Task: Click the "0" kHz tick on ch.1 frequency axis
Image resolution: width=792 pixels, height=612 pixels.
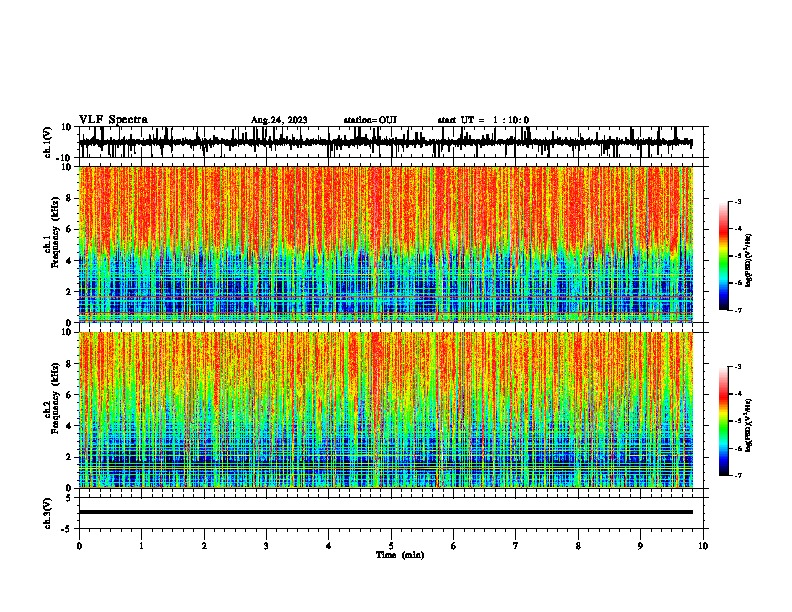Action: coord(69,323)
